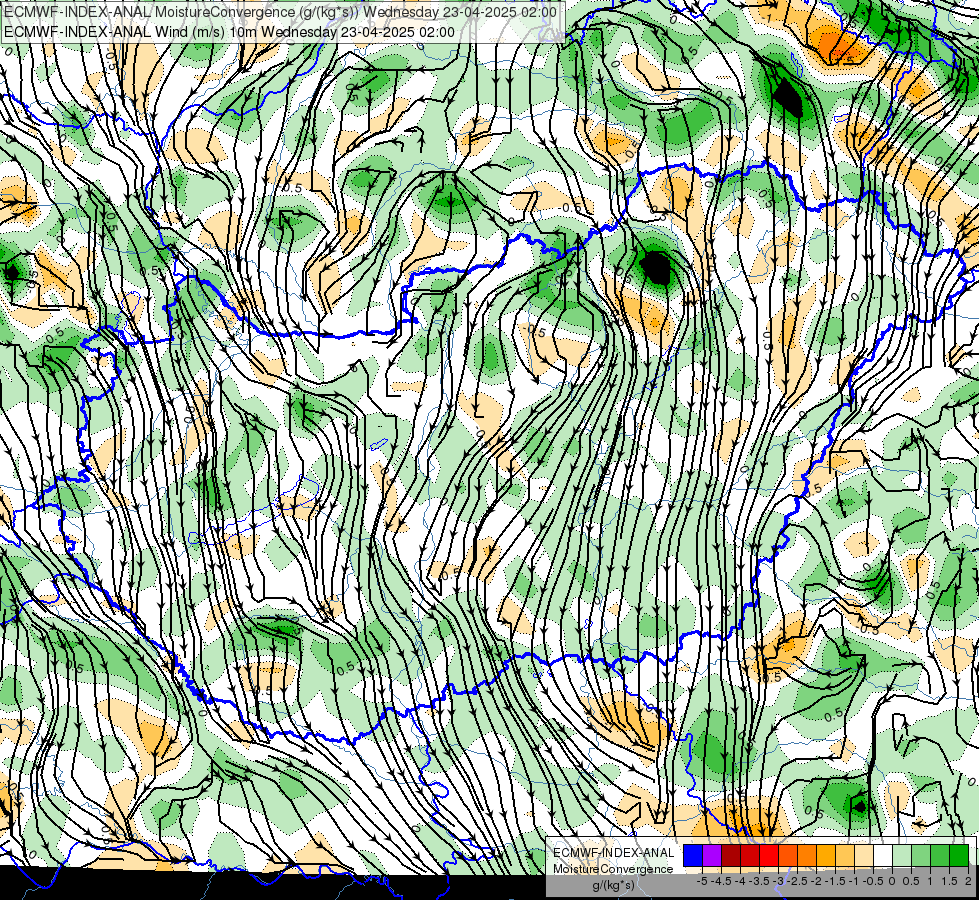979x900 pixels.
Task: Choose the amber swatch between -2 and -1.5
Action: (x=826, y=855)
